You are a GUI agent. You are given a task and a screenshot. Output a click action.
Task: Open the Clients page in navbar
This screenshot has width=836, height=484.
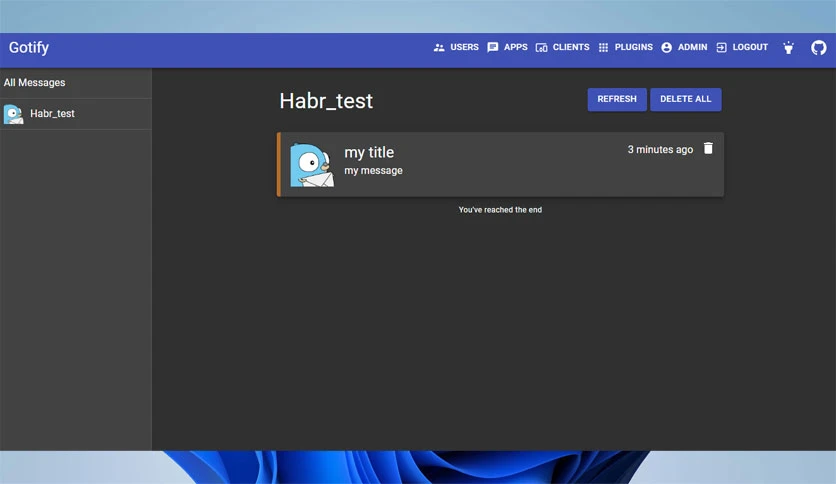(x=562, y=47)
